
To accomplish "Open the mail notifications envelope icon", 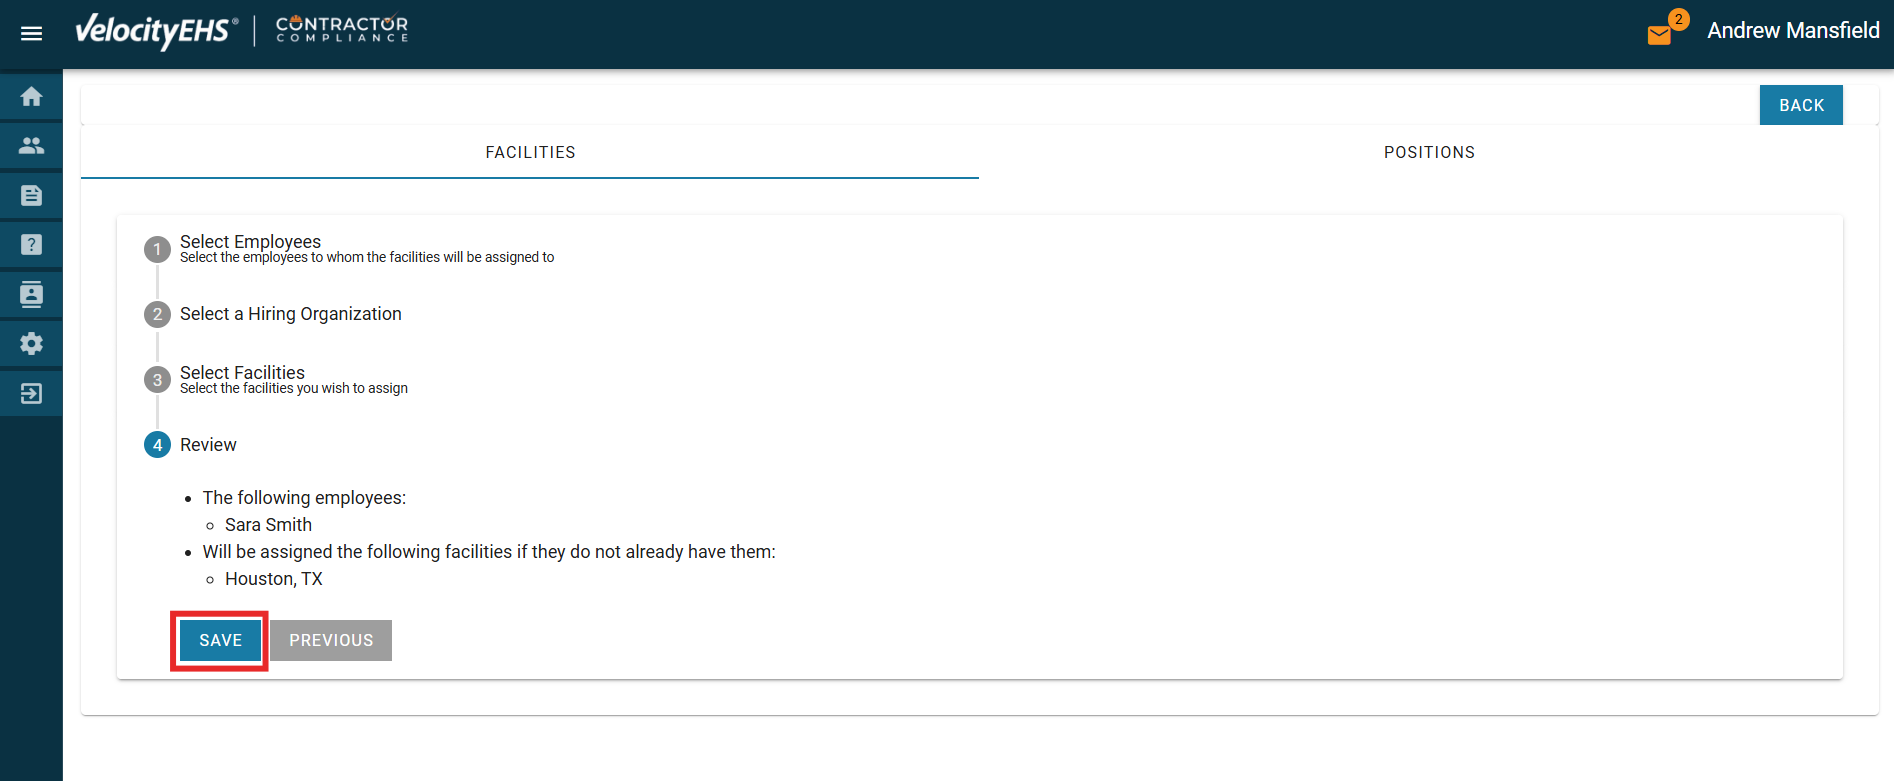I will (1659, 35).
